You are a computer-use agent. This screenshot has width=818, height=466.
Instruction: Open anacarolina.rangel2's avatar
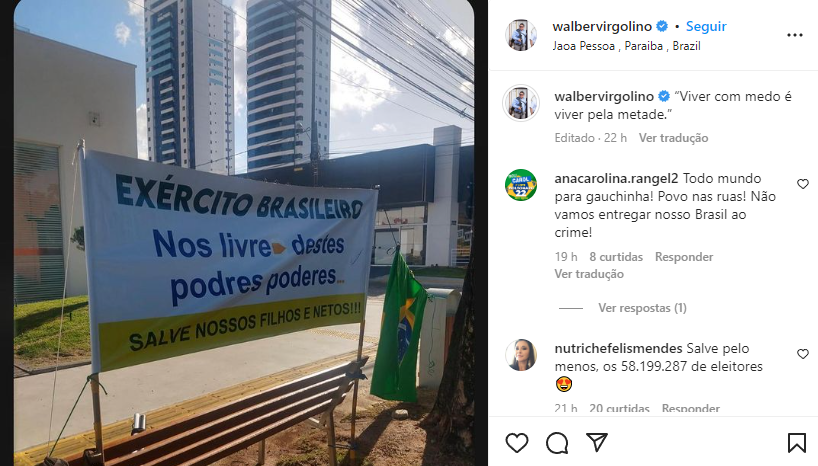coord(521,185)
